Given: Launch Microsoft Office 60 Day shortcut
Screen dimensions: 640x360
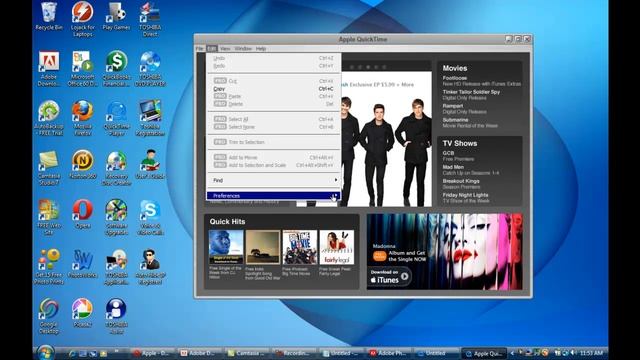Looking at the screenshot, I should (x=82, y=69).
